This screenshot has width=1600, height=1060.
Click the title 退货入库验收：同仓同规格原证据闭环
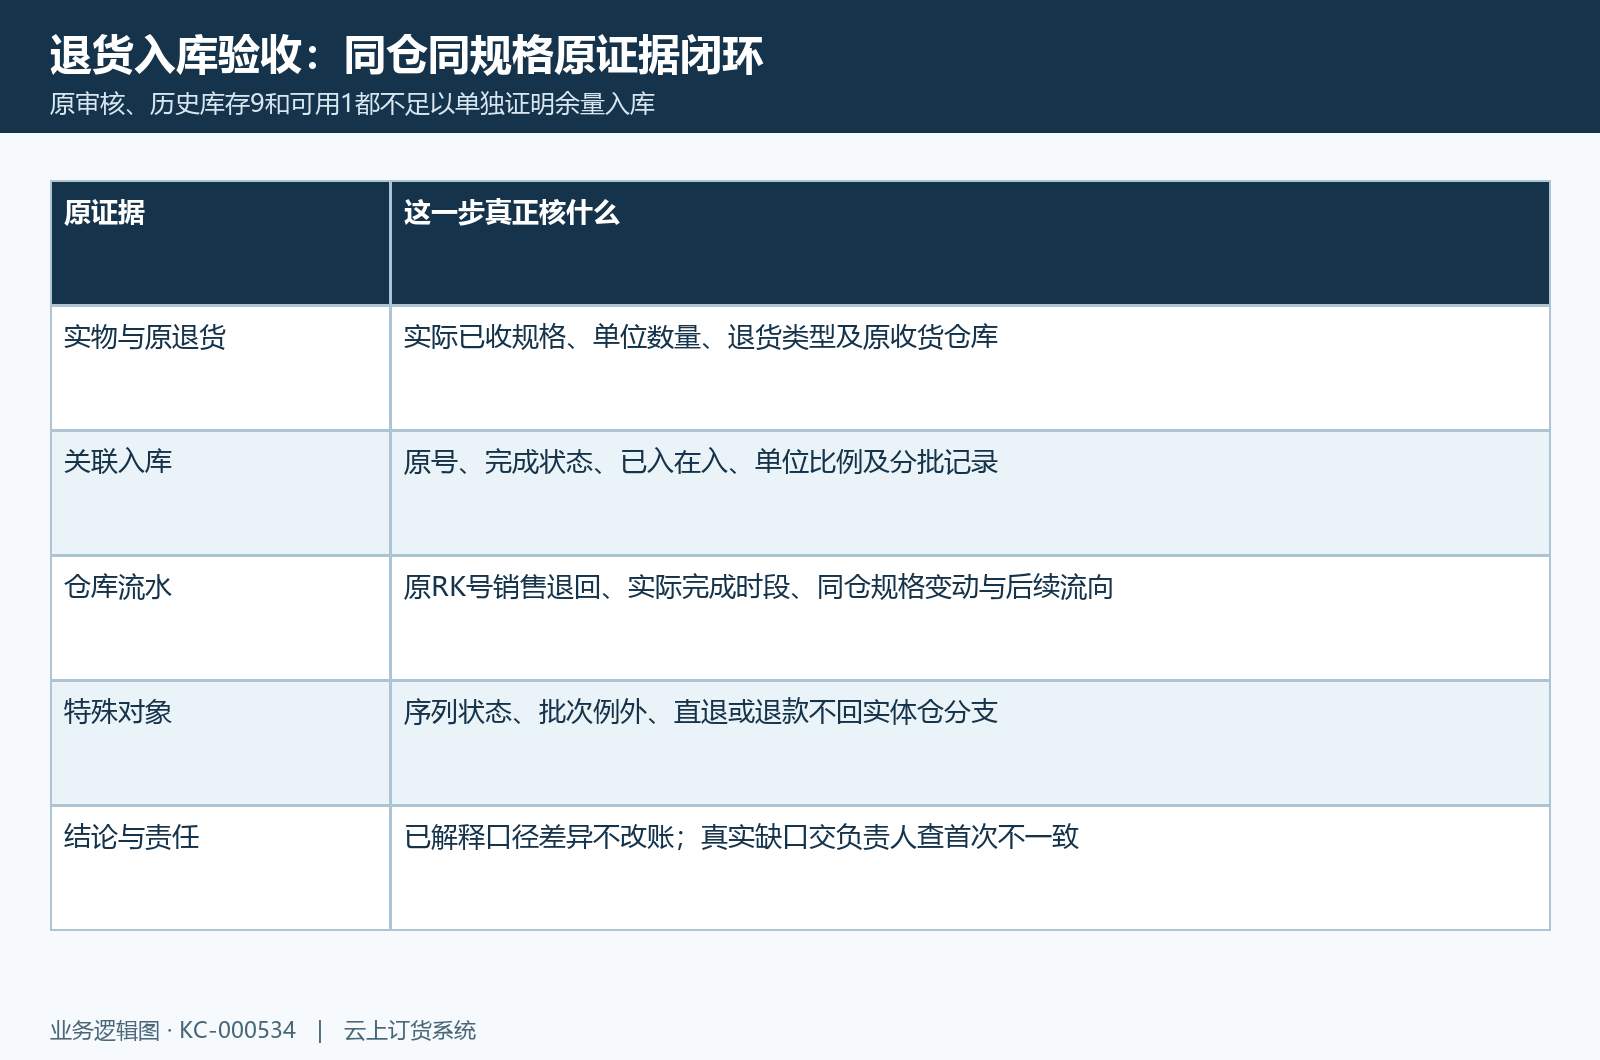pyautogui.click(x=406, y=55)
